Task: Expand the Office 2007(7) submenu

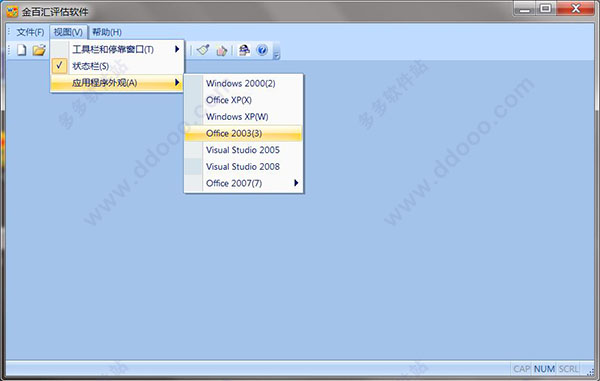Action: [x=244, y=183]
